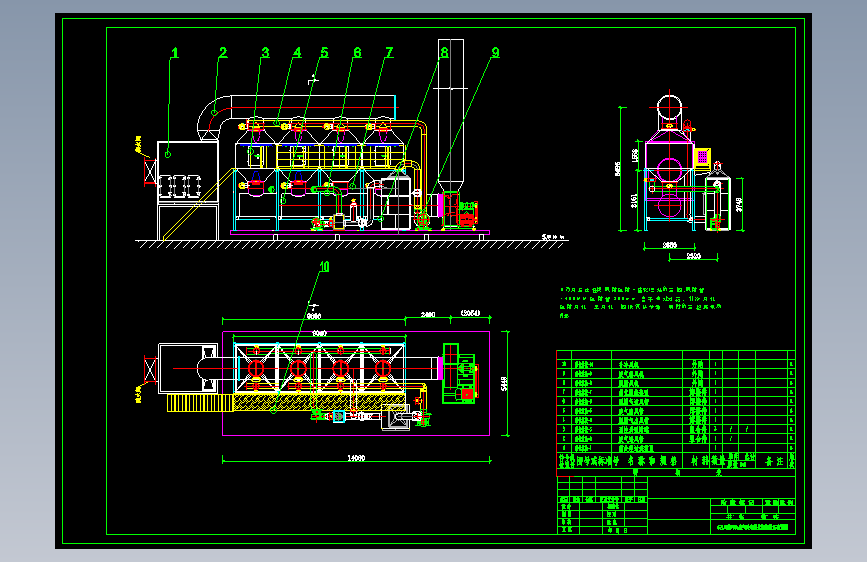Pick the 2480 dimension in plan view

pyautogui.click(x=427, y=315)
